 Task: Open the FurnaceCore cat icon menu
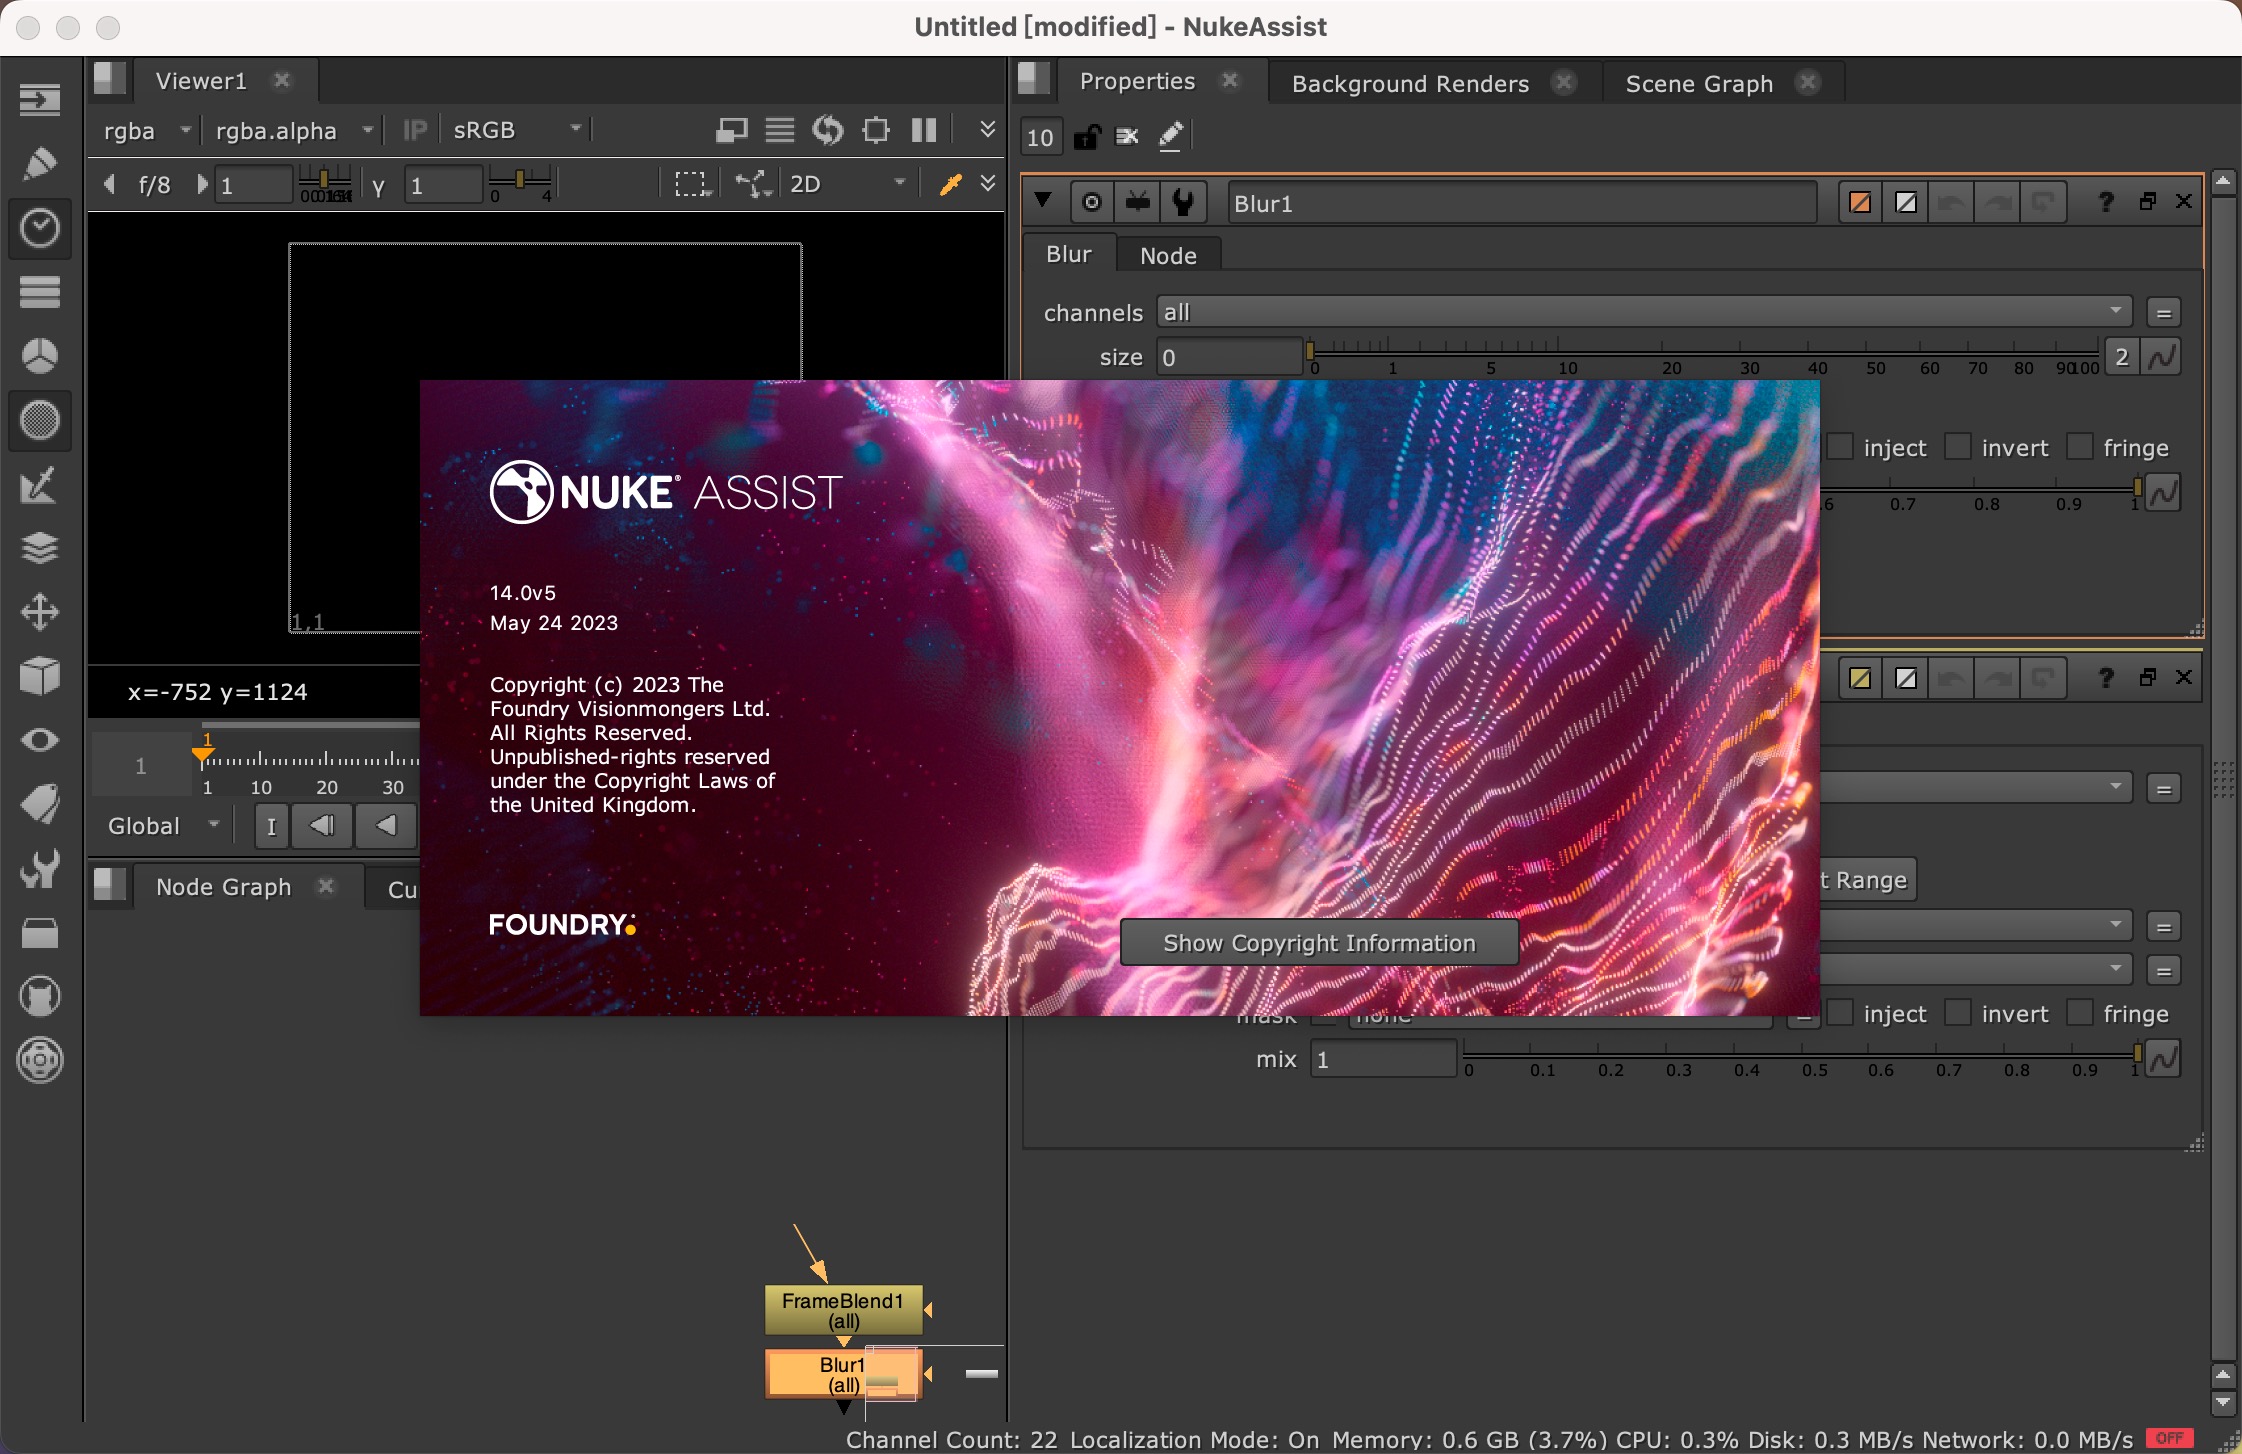pyautogui.click(x=40, y=996)
